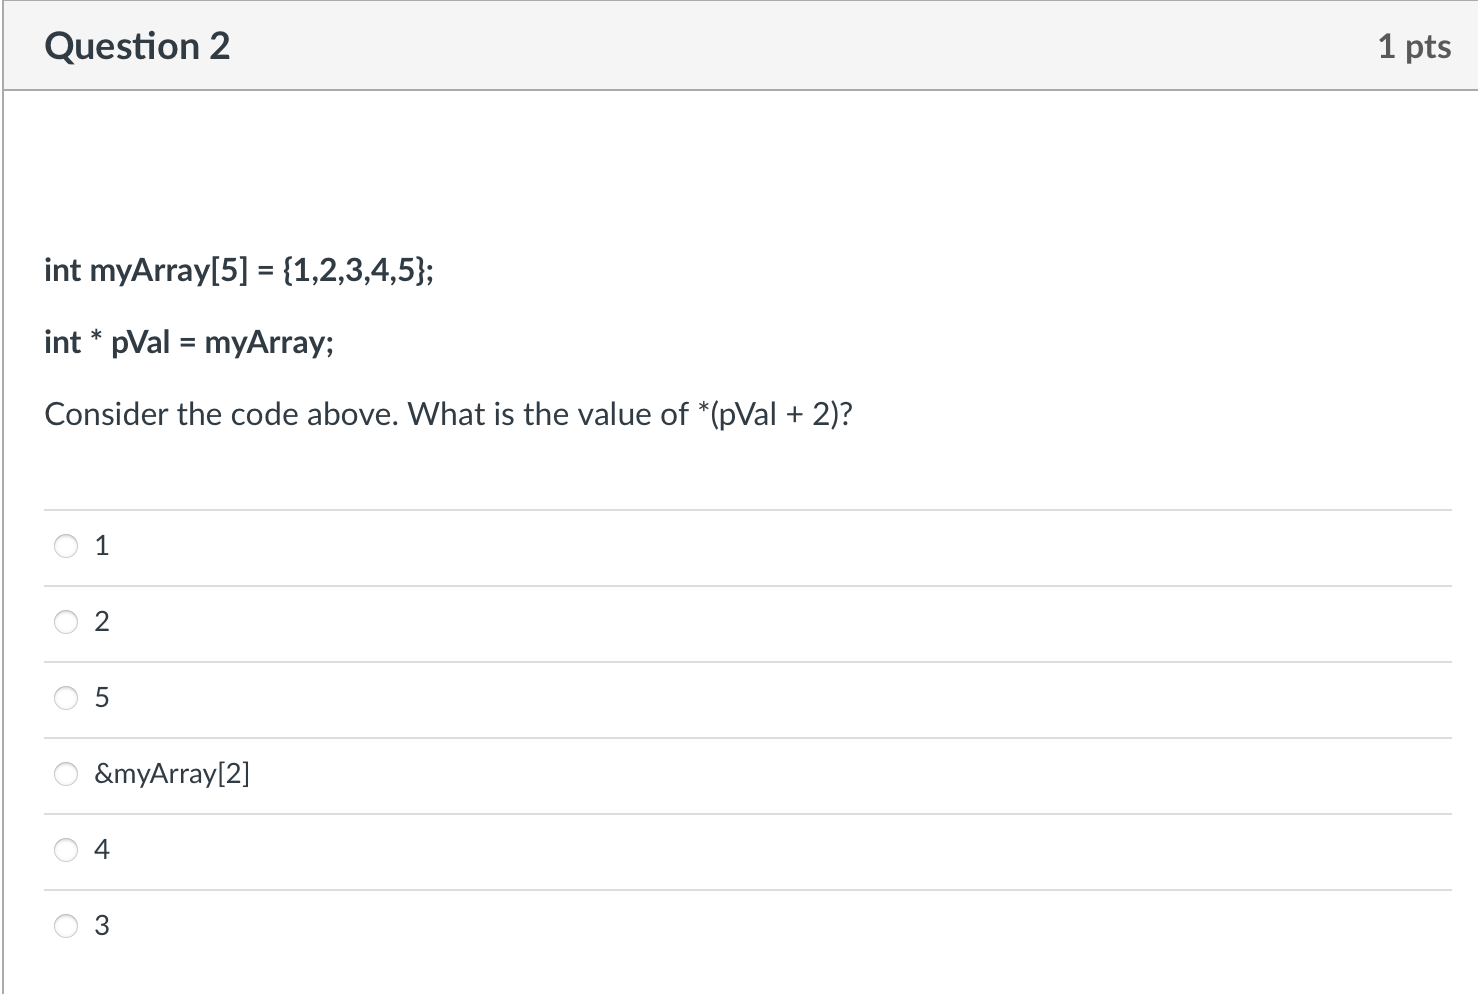Click the "1" answer option label
This screenshot has height=994, width=1478.
click(102, 546)
